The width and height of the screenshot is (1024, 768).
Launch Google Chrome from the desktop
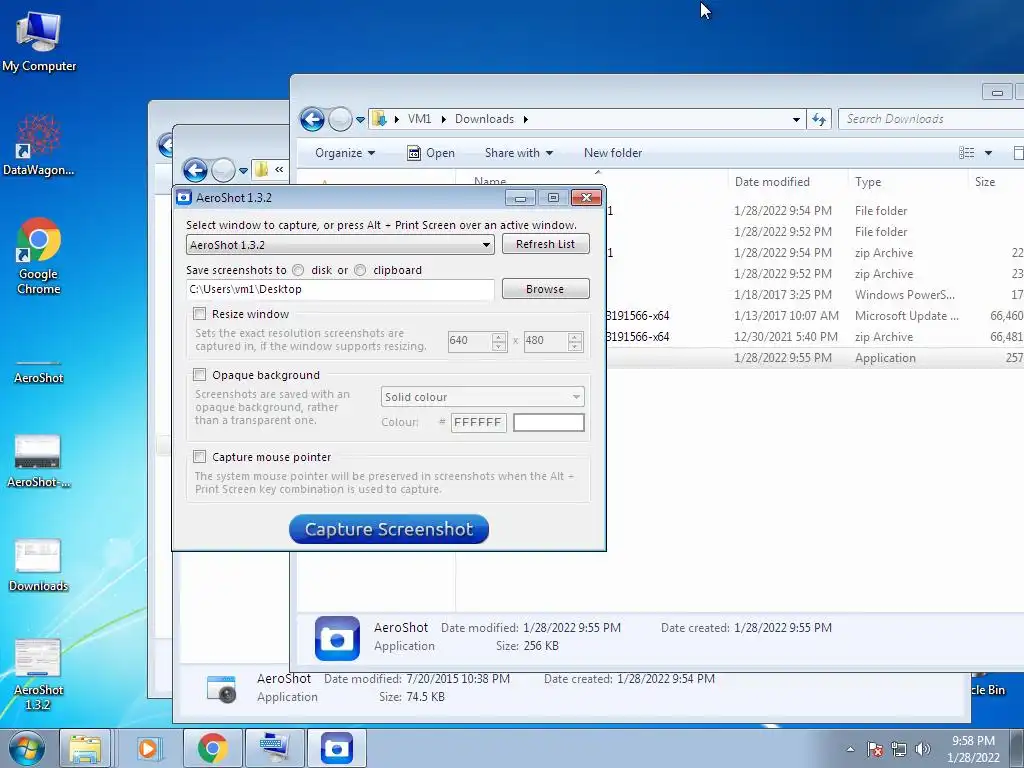point(39,256)
